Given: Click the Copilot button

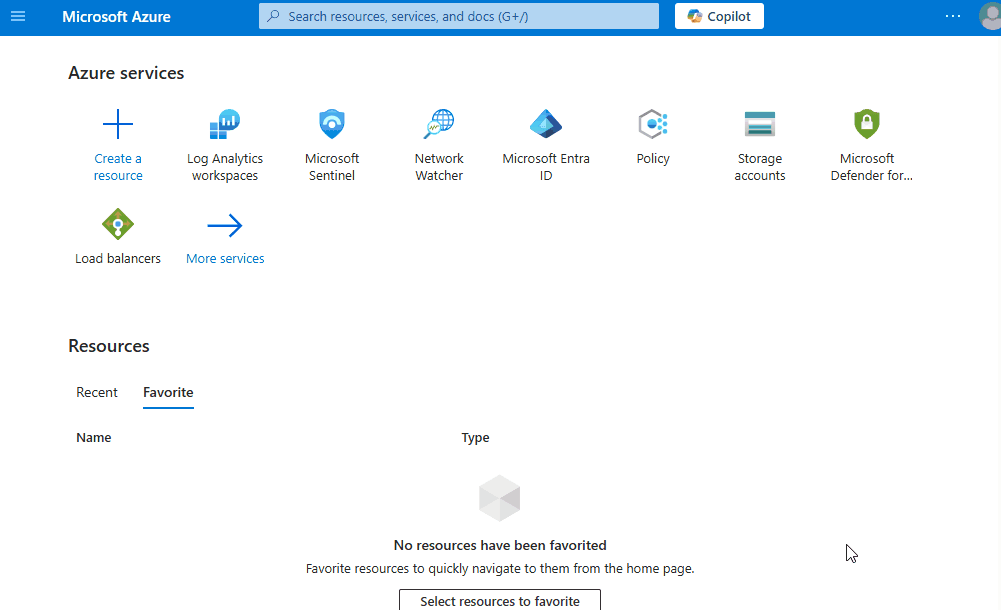Looking at the screenshot, I should [x=719, y=17].
